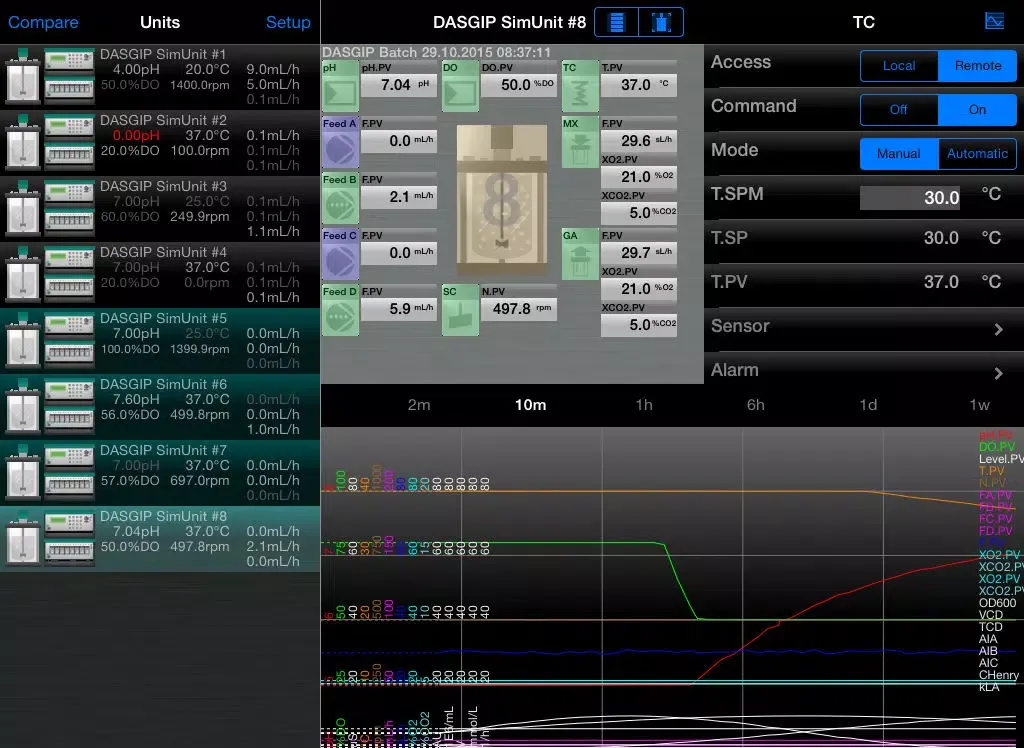Open the trend chart icon top right
The image size is (1024, 748).
click(994, 21)
